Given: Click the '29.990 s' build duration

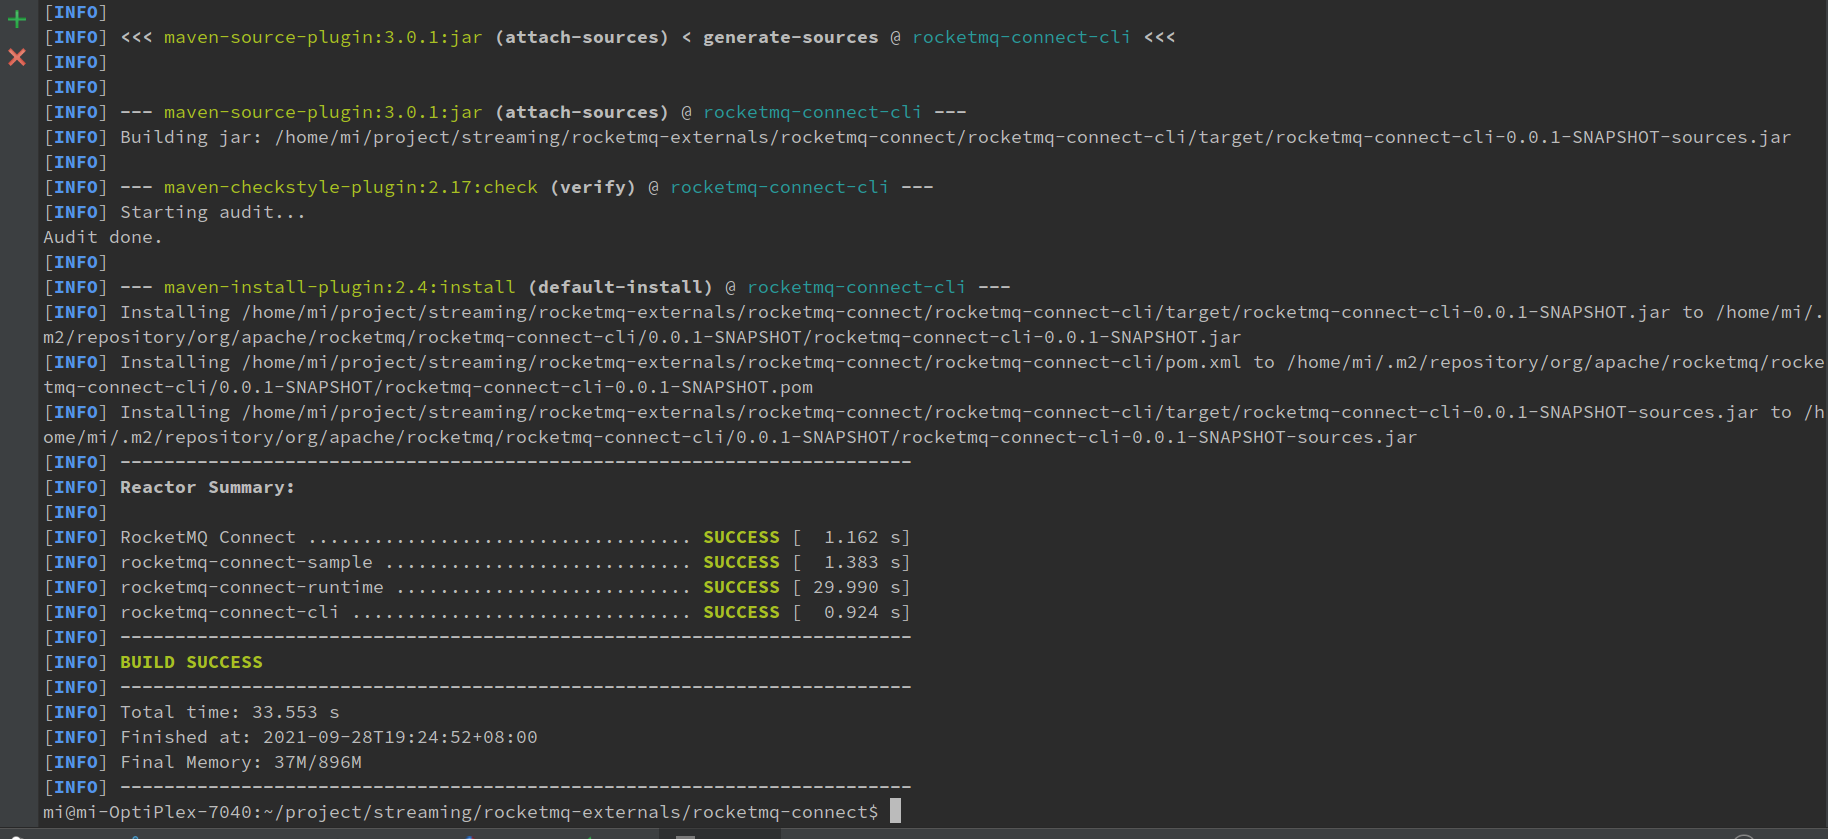Looking at the screenshot, I should (856, 587).
